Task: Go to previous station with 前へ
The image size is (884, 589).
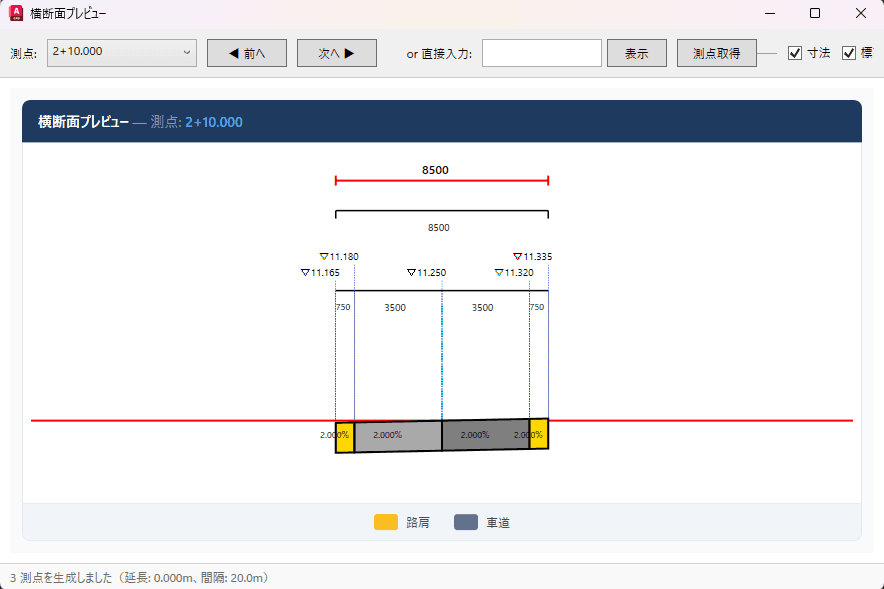Action: pyautogui.click(x=247, y=53)
